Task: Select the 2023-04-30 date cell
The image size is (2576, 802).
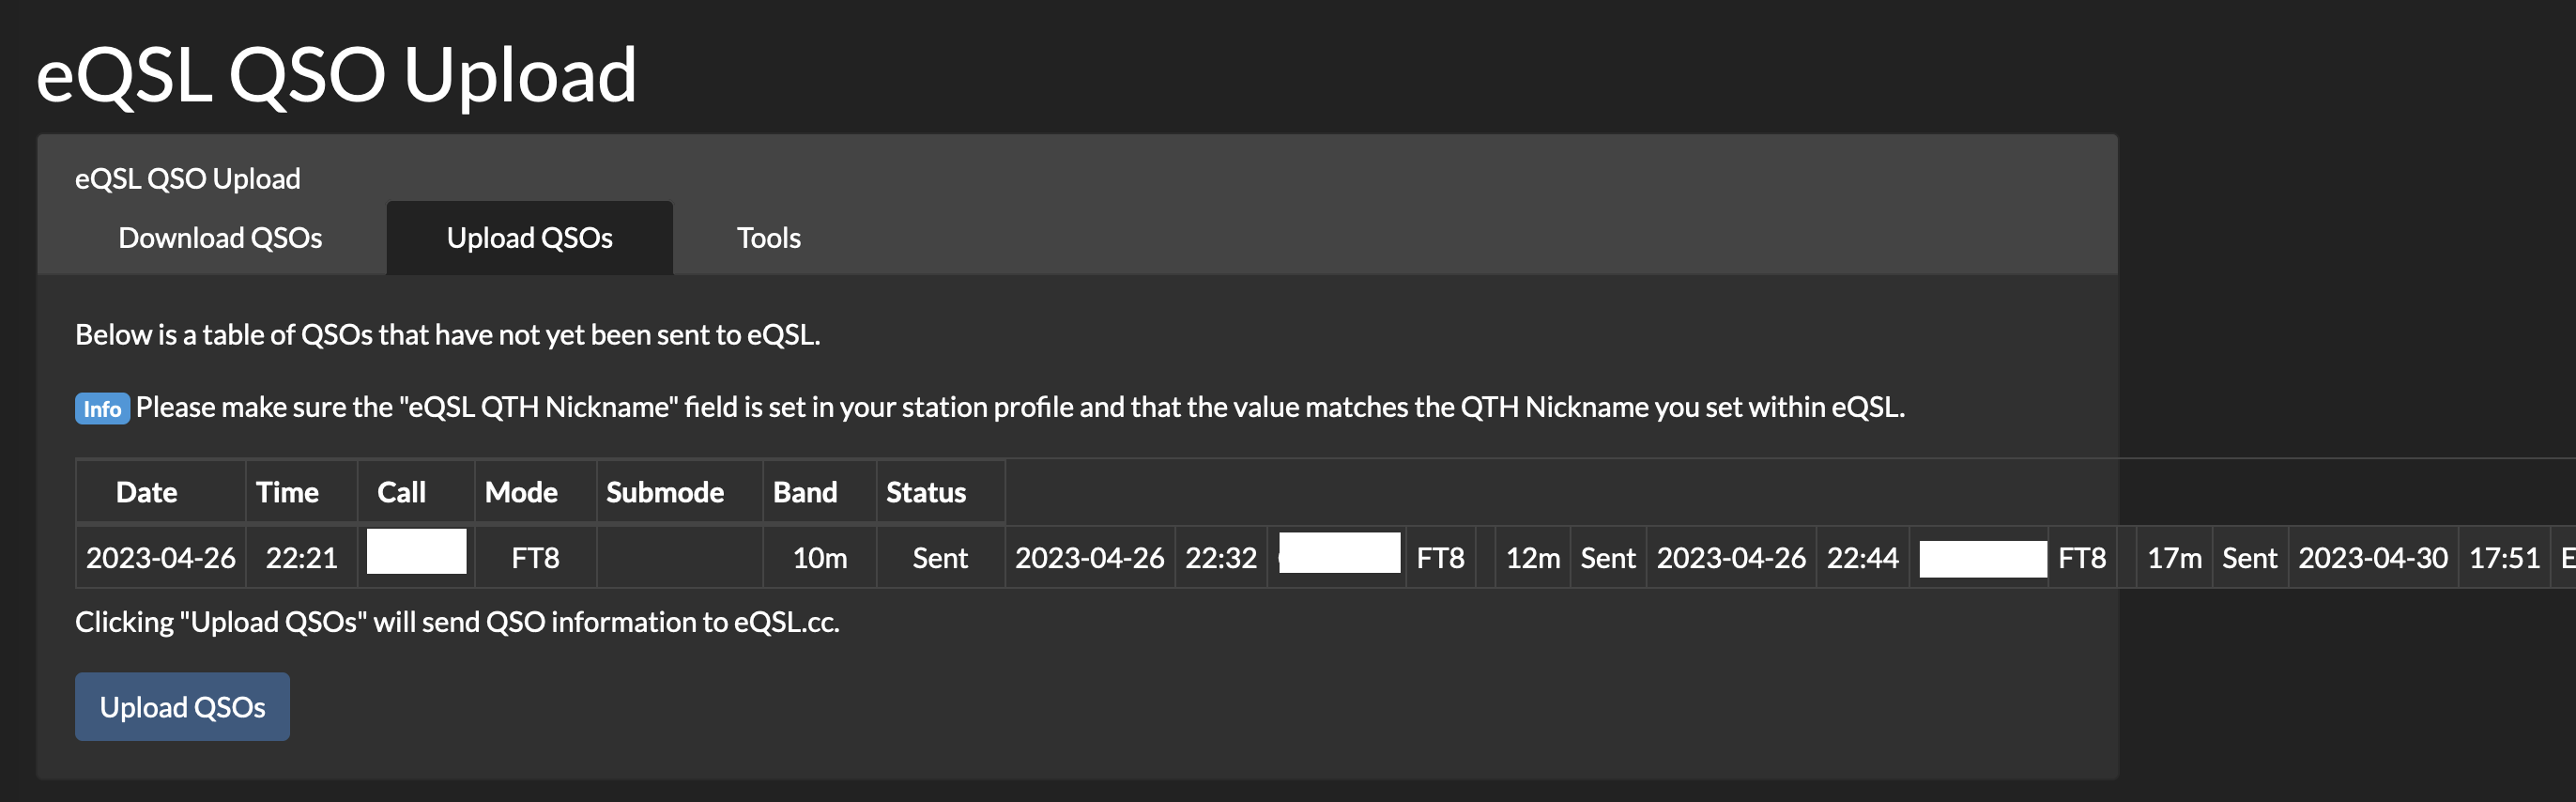Action: click(x=2373, y=557)
